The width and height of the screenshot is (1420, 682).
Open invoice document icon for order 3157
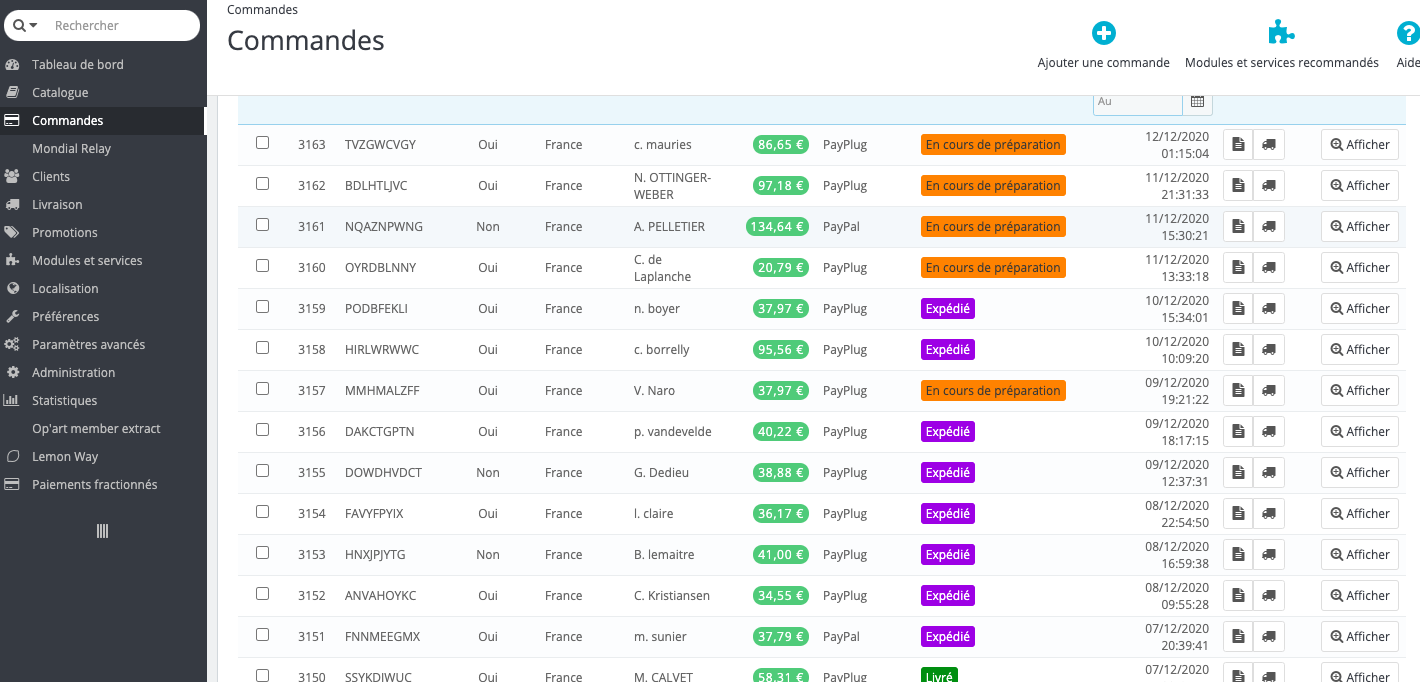click(1238, 391)
